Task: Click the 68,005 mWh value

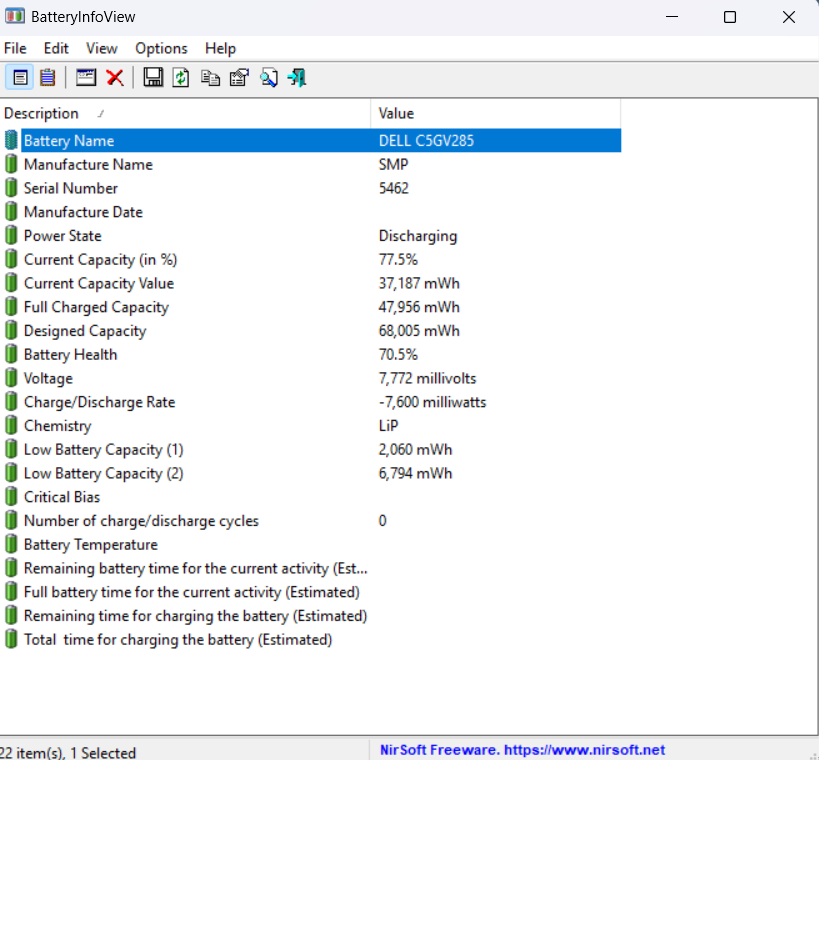Action: (419, 331)
